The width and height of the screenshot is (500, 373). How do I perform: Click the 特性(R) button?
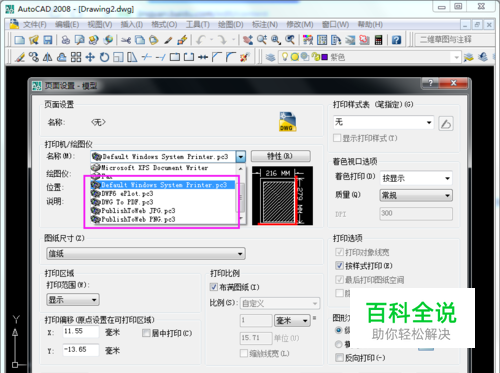tap(281, 156)
